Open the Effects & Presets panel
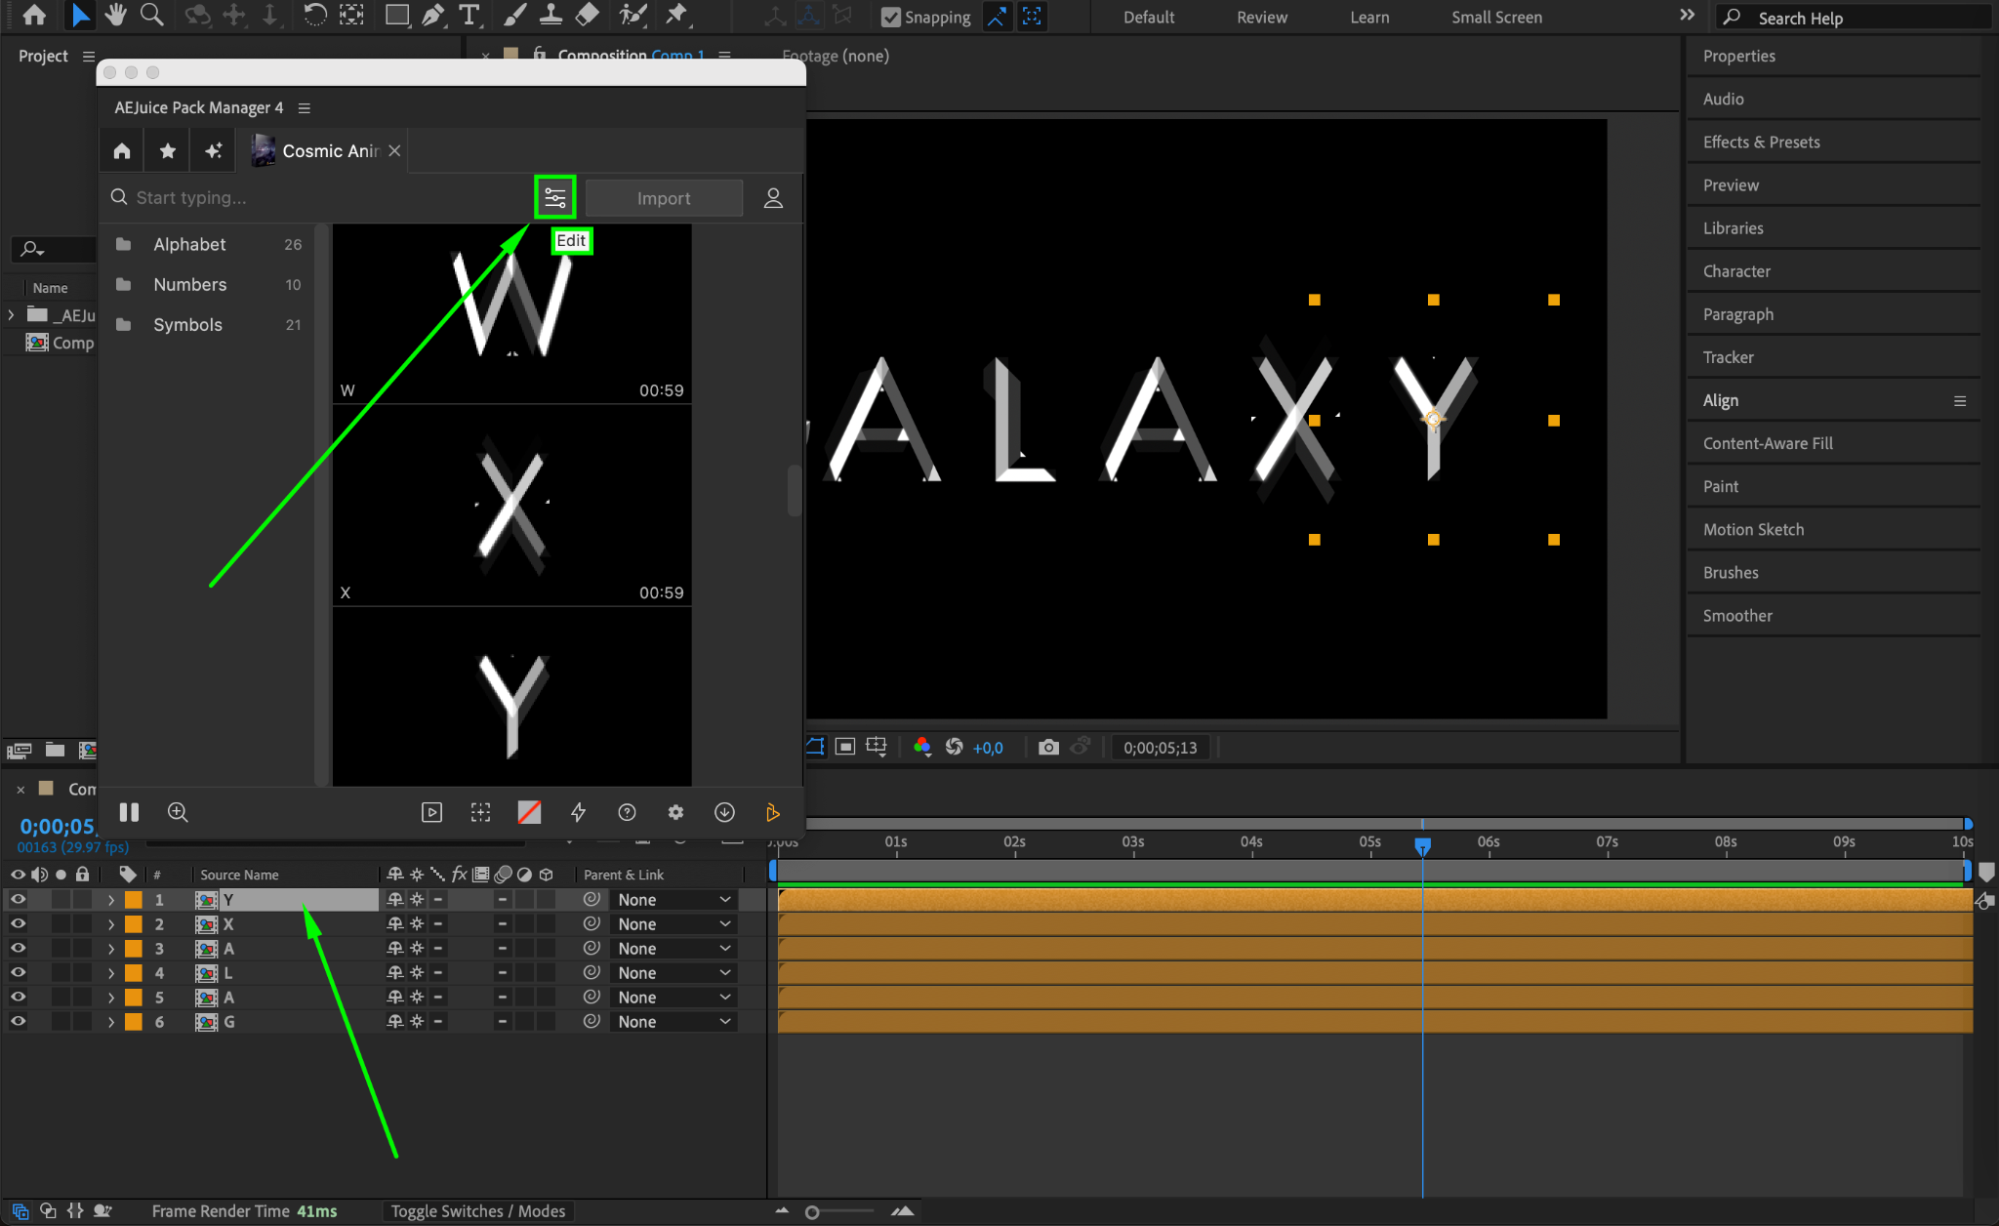1999x1226 pixels. pyautogui.click(x=1761, y=142)
